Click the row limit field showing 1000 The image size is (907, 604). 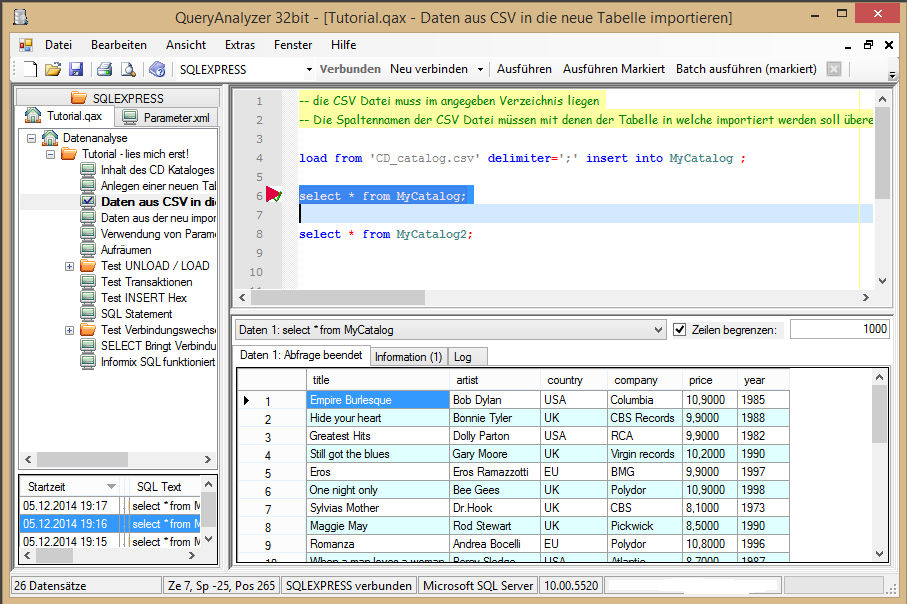tap(838, 329)
